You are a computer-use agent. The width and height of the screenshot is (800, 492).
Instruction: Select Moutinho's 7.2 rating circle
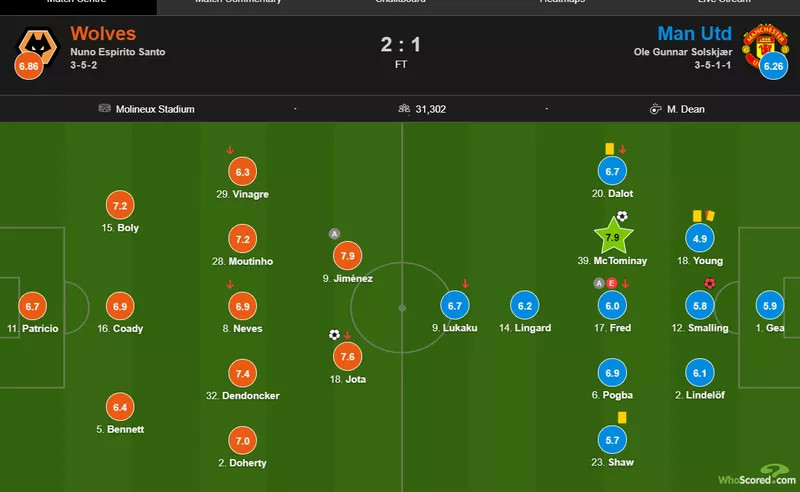tap(242, 239)
